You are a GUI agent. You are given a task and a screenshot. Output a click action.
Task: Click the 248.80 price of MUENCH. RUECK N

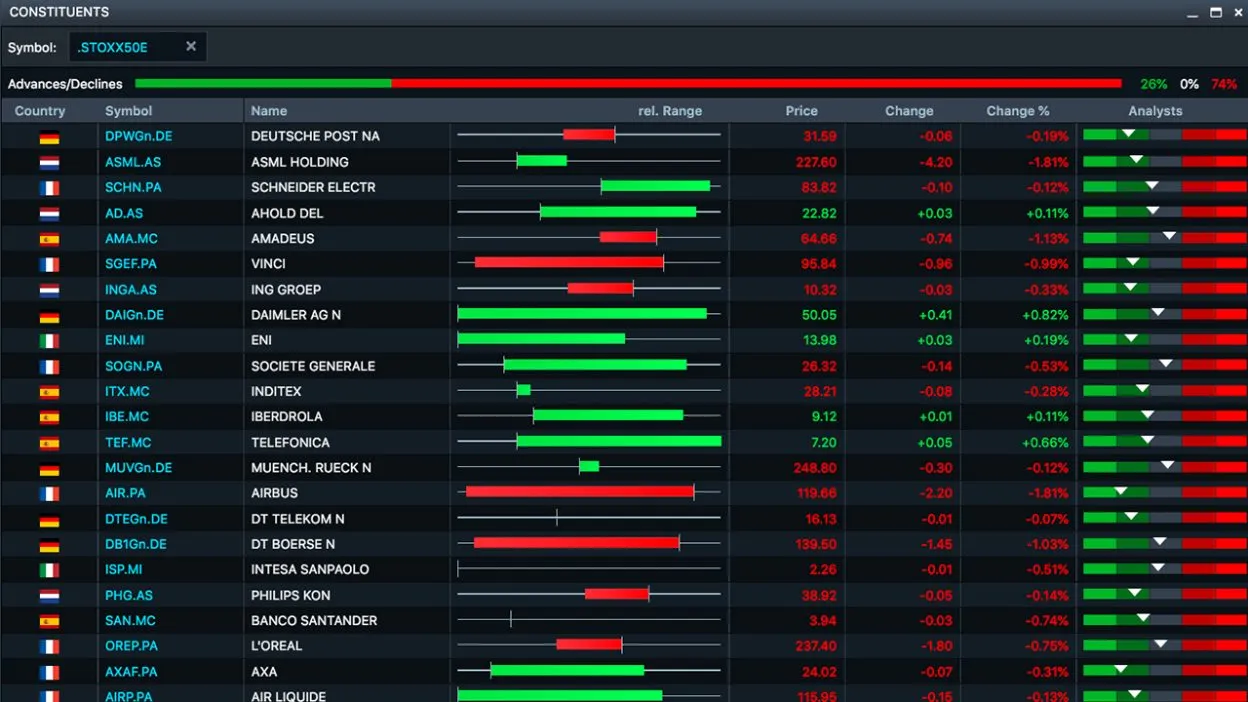[817, 468]
